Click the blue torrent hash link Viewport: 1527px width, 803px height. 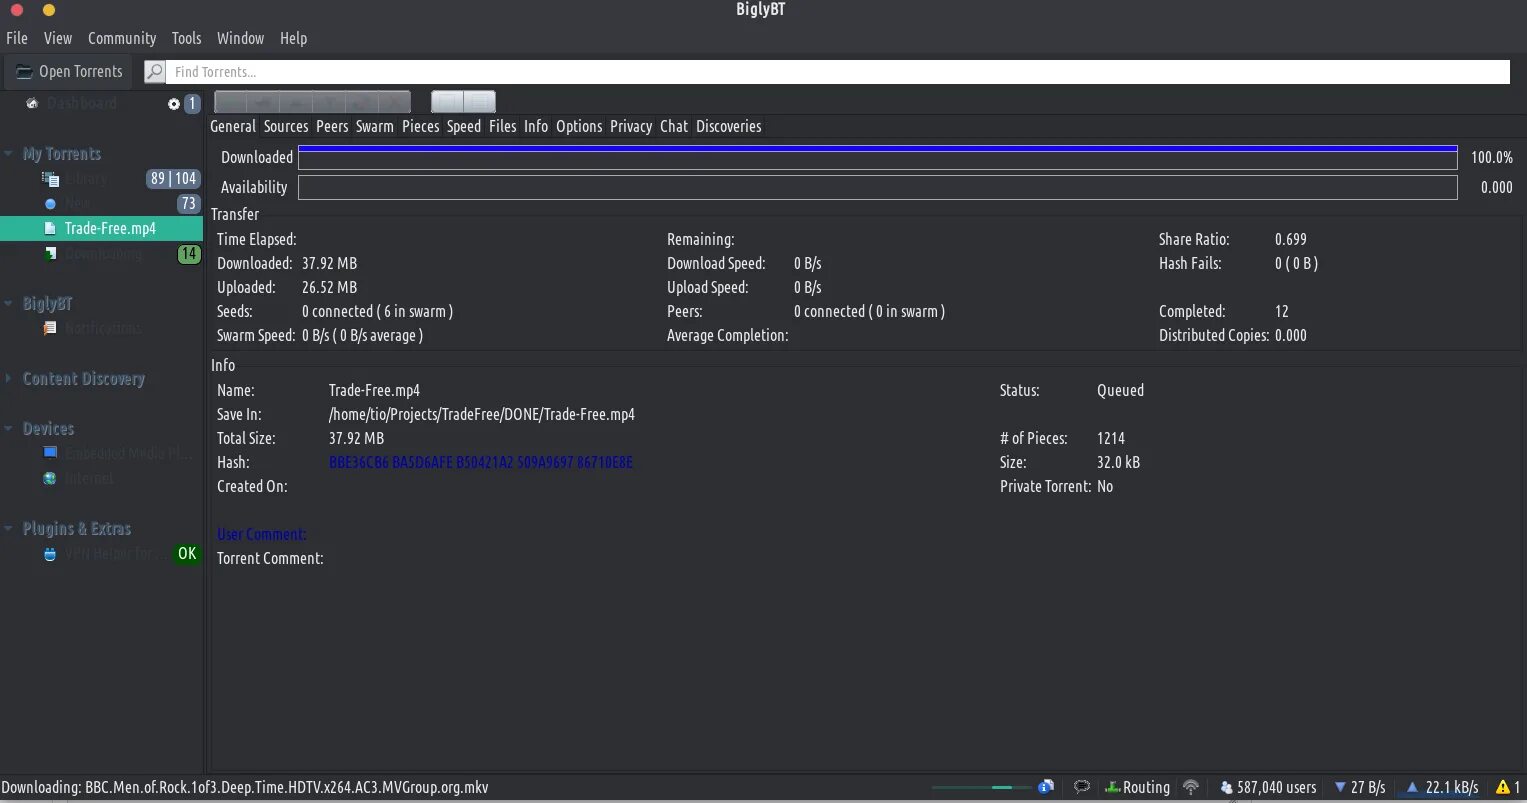click(481, 462)
